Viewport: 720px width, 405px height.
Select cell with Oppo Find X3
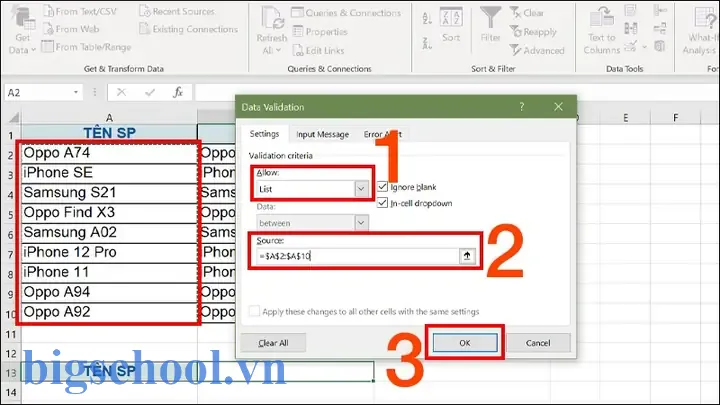pyautogui.click(x=109, y=213)
